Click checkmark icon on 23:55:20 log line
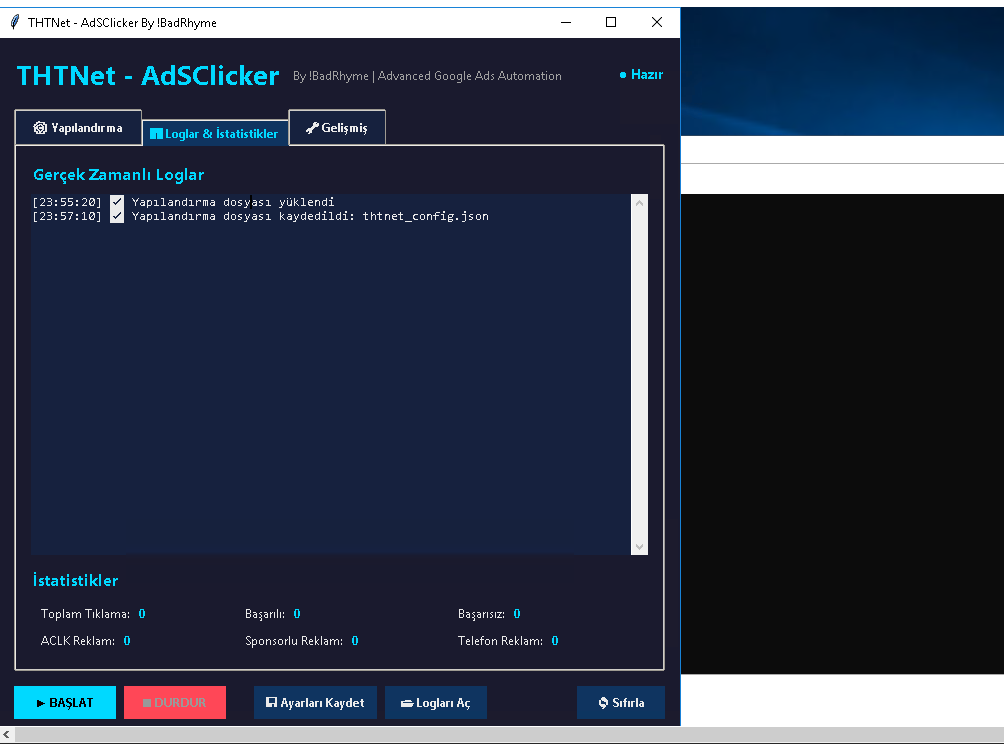 pyautogui.click(x=117, y=202)
